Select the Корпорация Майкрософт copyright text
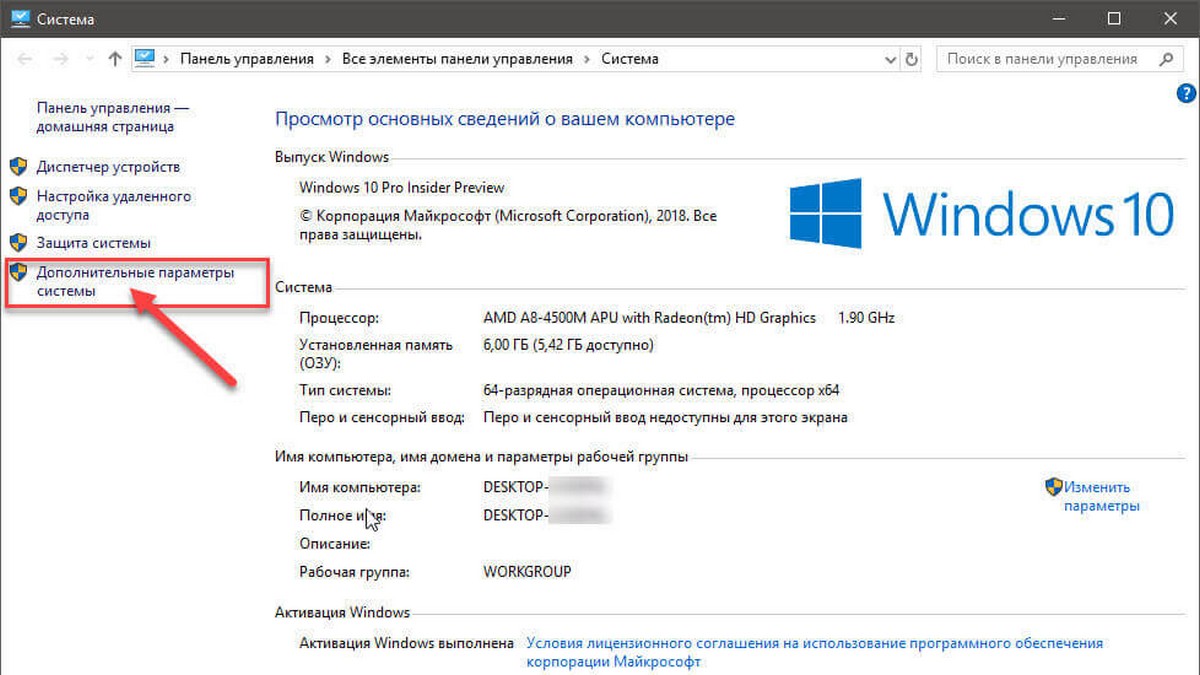 point(508,226)
